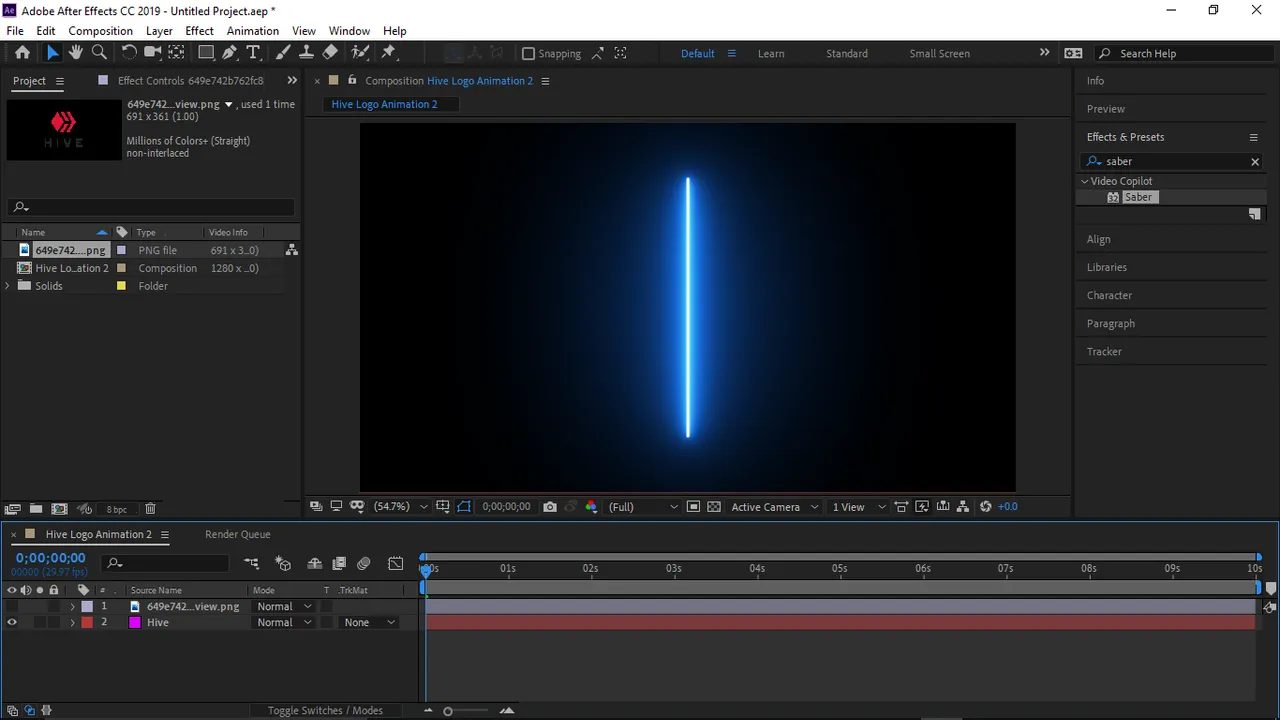The width and height of the screenshot is (1280, 720).
Task: Click the Take Snapshot camera icon
Action: [x=550, y=507]
